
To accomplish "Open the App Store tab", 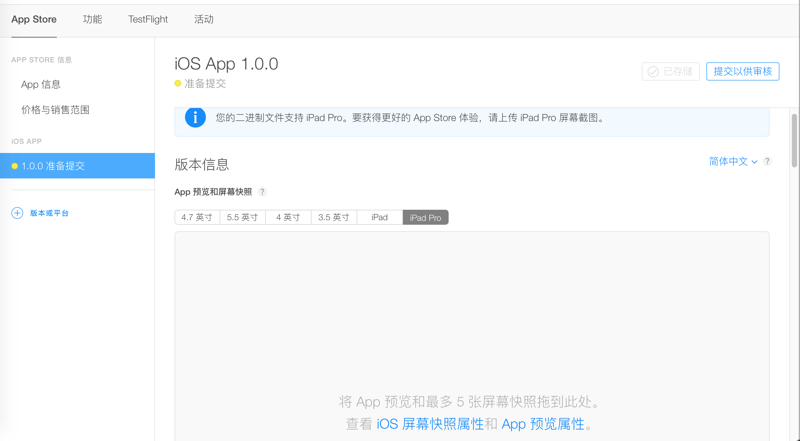I will 34,19.
